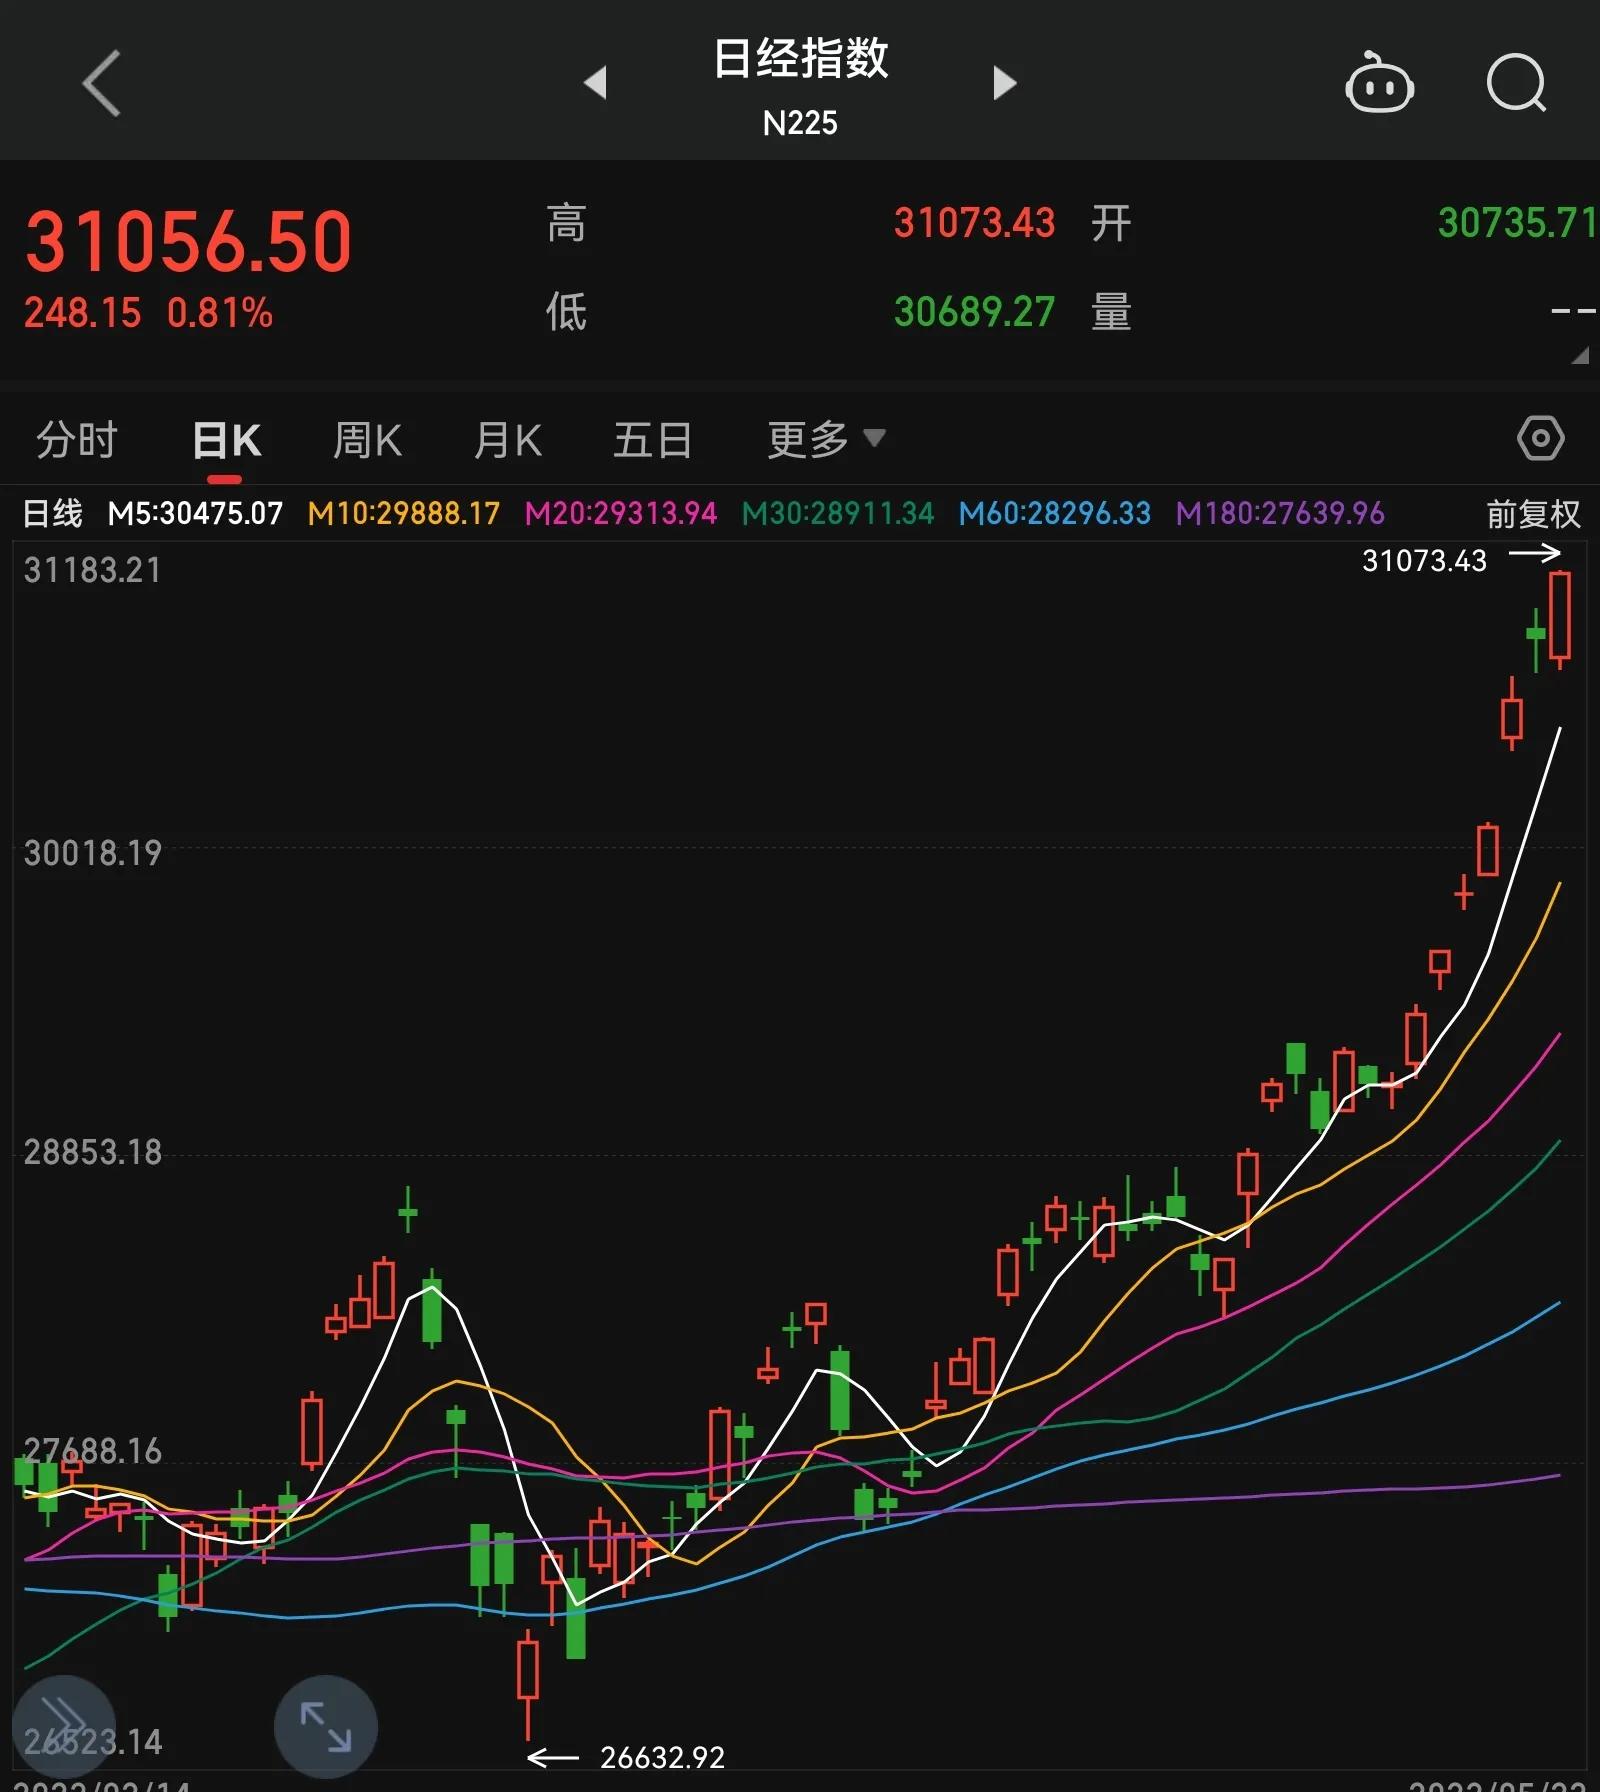The width and height of the screenshot is (1600, 1792).
Task: Open the AI assistant robot icon
Action: 1381,84
